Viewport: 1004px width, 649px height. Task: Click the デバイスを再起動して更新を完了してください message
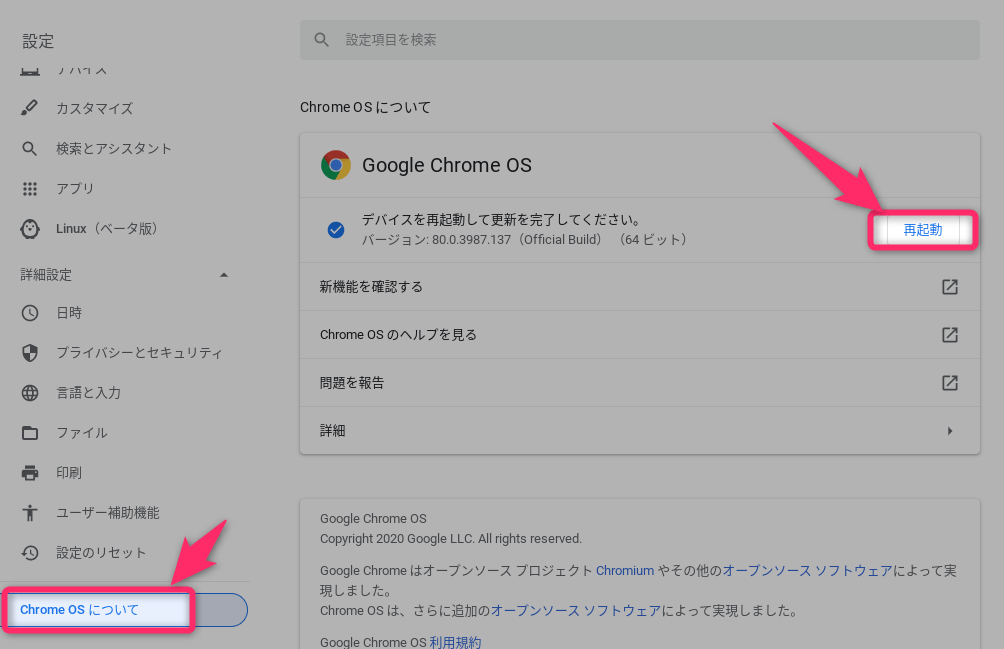pos(501,220)
